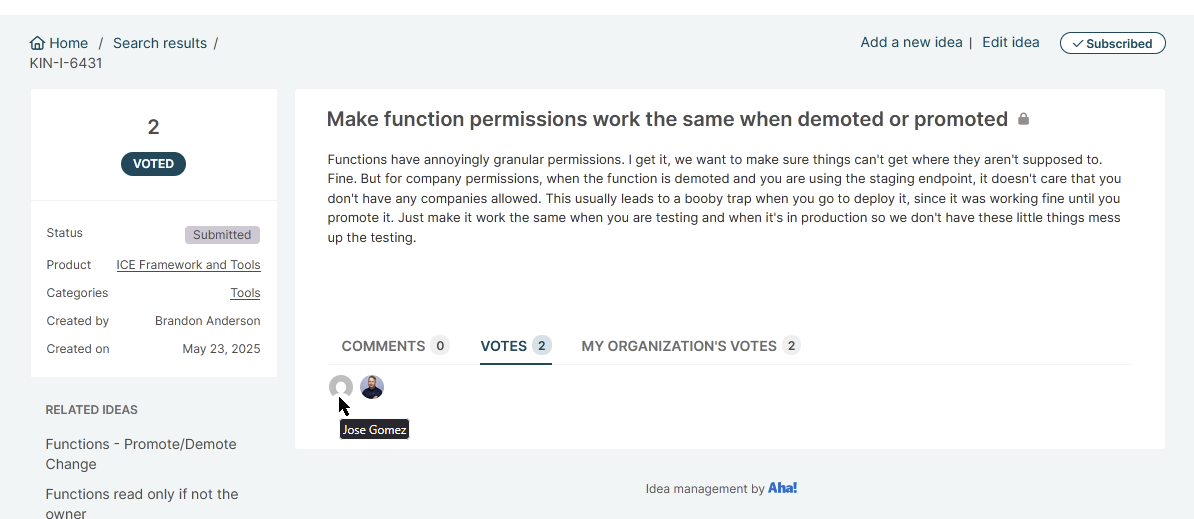Open the ICE Framework and Tools product link
This screenshot has width=1194, height=519.
tap(188, 265)
